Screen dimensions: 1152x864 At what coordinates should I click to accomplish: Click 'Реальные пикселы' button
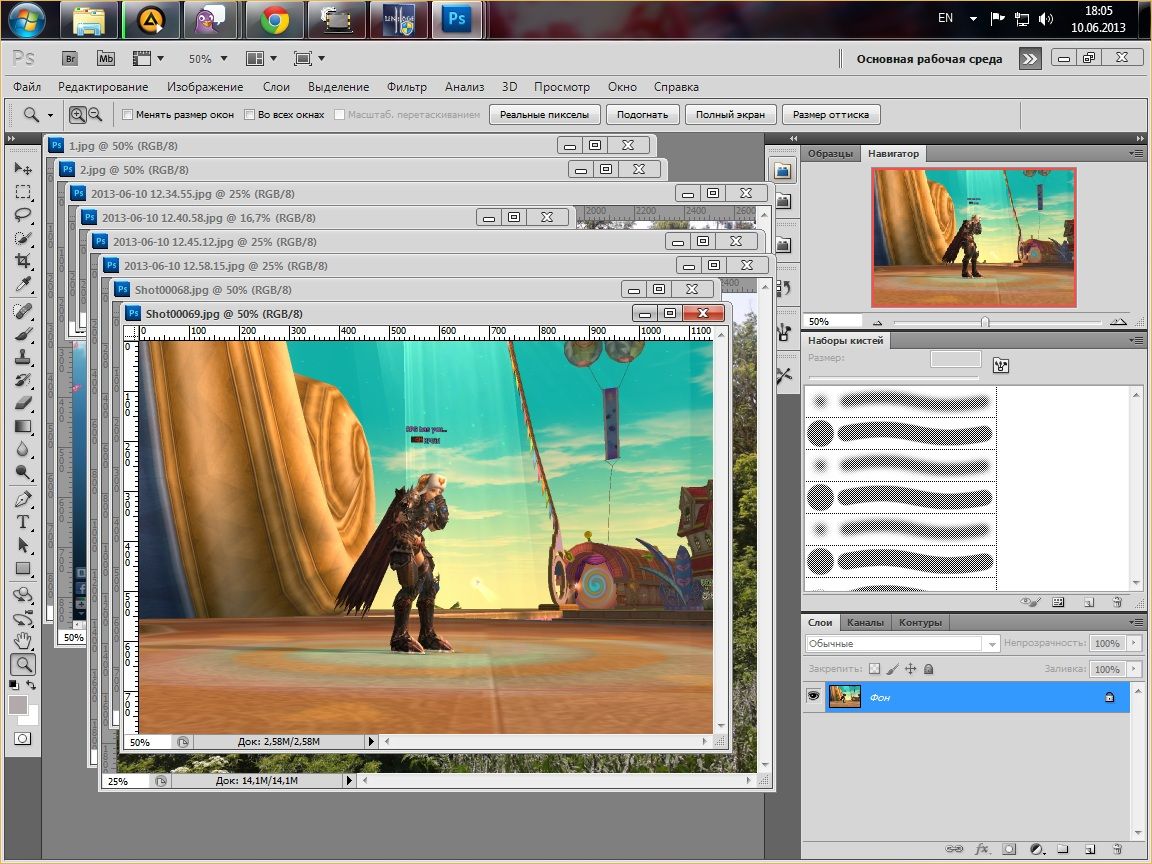coord(544,115)
